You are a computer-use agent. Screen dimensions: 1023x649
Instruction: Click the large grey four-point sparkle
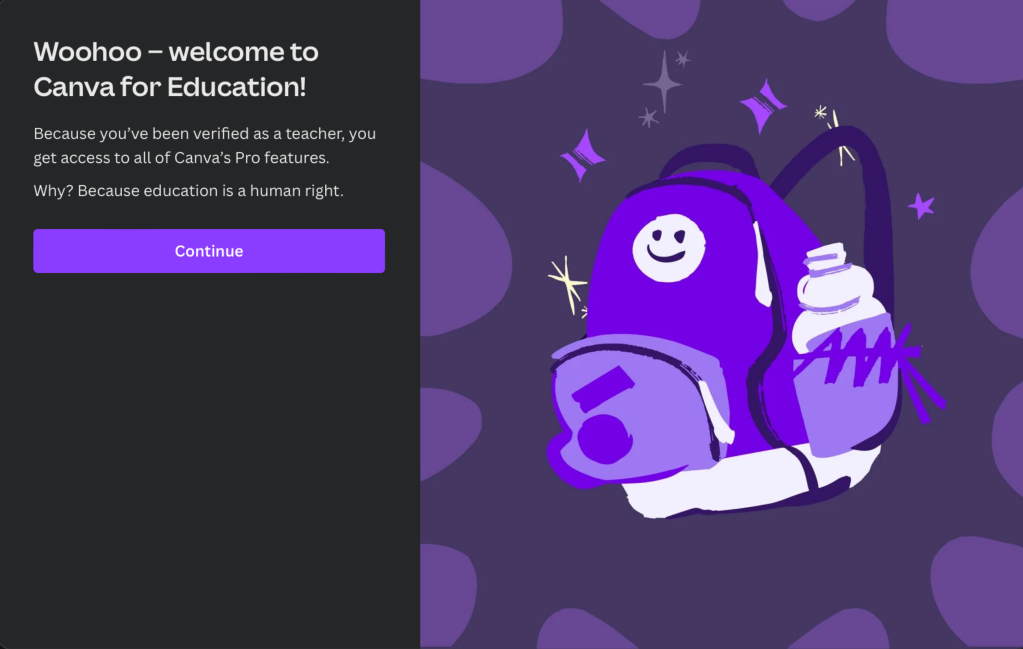click(664, 82)
